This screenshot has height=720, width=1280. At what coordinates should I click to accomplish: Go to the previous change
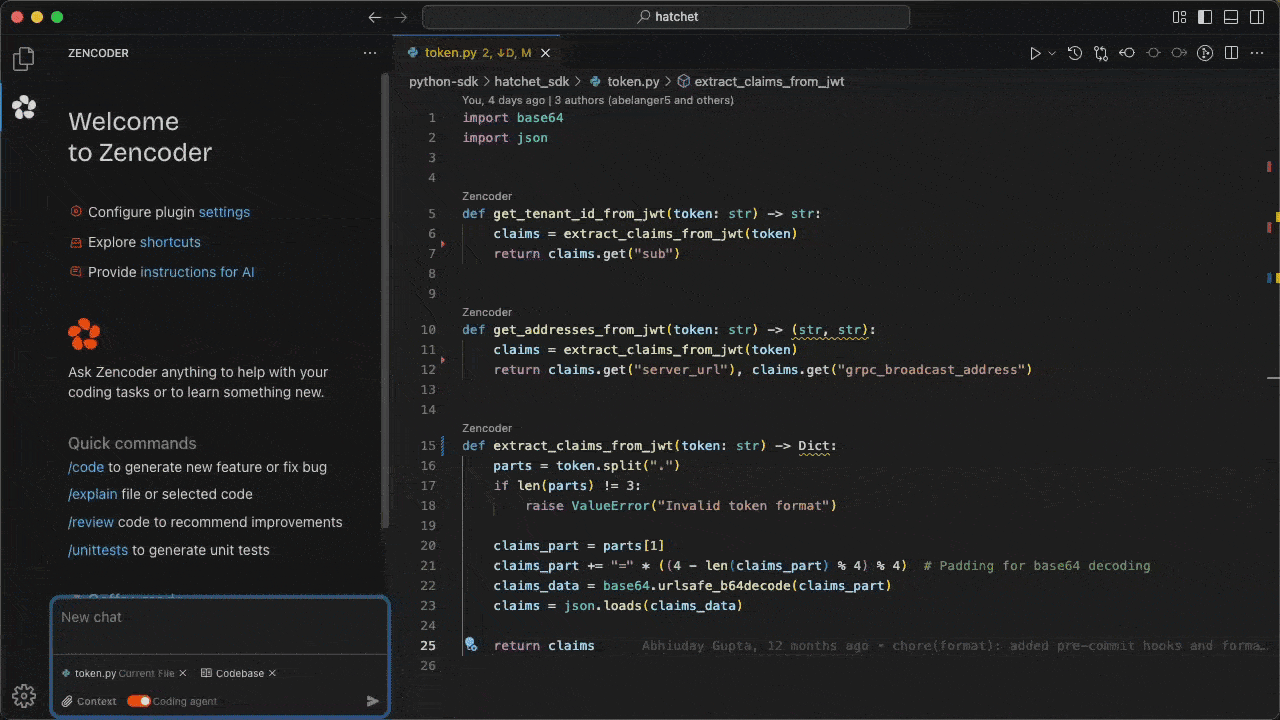tap(1127, 53)
